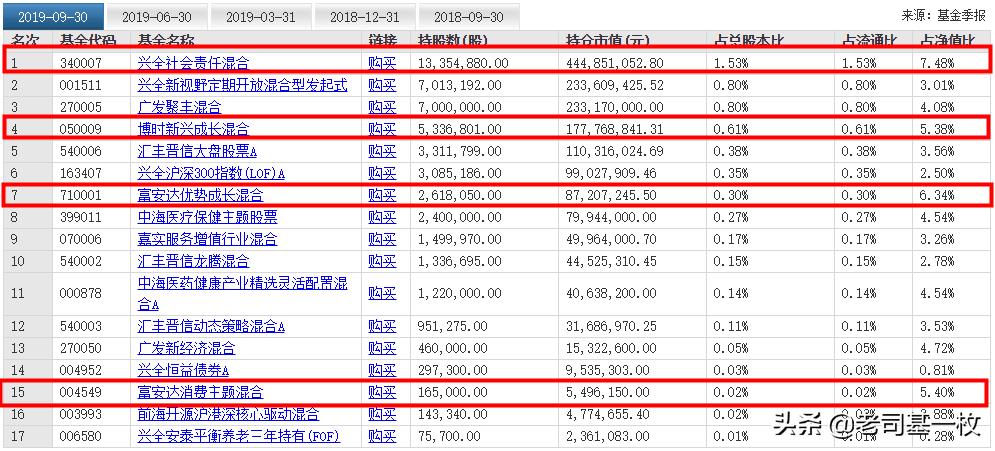Click shares value 951,275.00

click(452, 327)
